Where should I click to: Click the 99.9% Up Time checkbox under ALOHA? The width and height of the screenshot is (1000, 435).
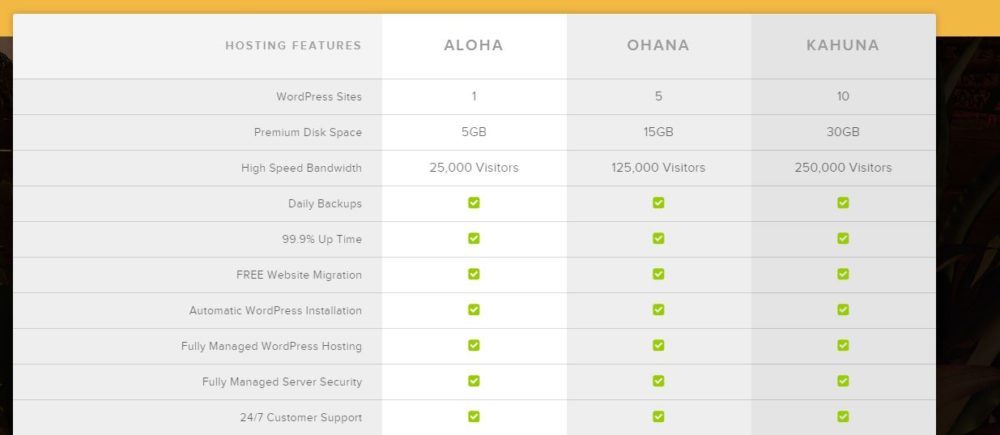[474, 239]
